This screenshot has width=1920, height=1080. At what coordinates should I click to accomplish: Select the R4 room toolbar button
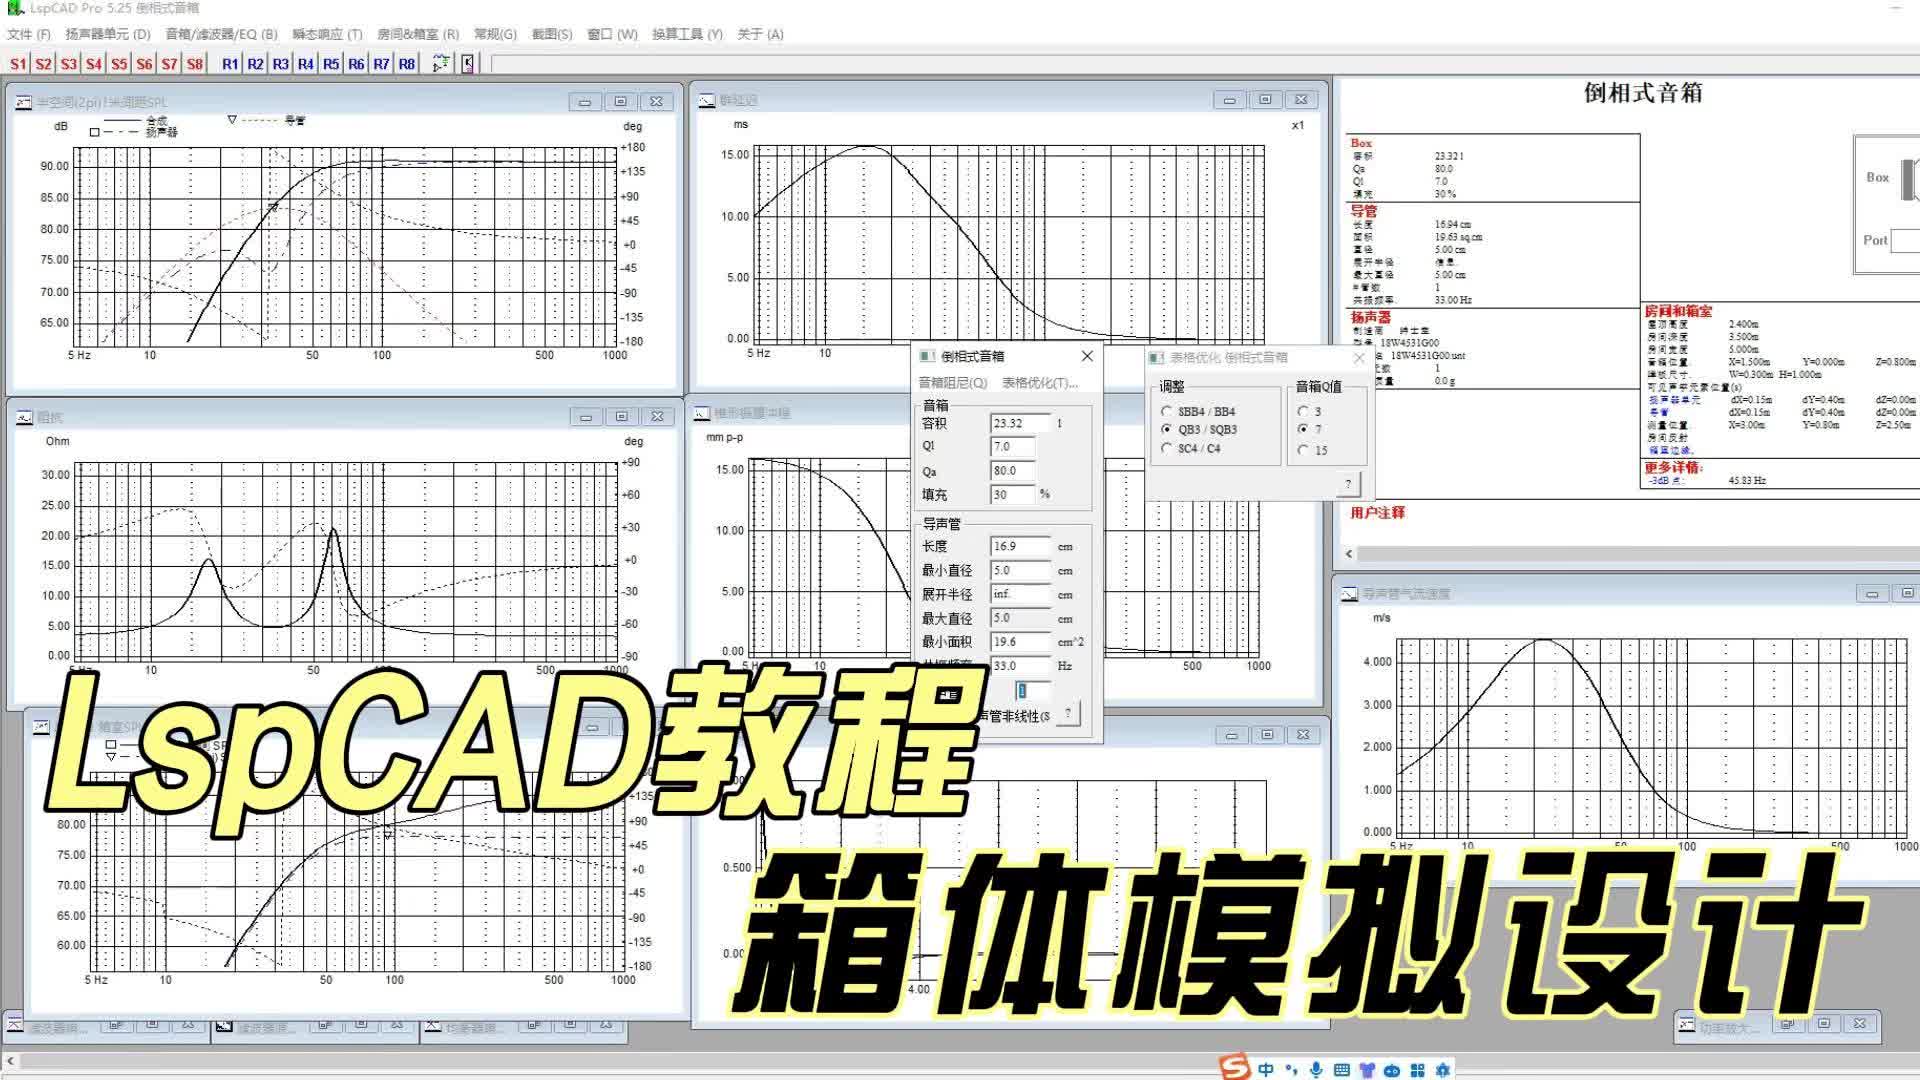[x=306, y=64]
